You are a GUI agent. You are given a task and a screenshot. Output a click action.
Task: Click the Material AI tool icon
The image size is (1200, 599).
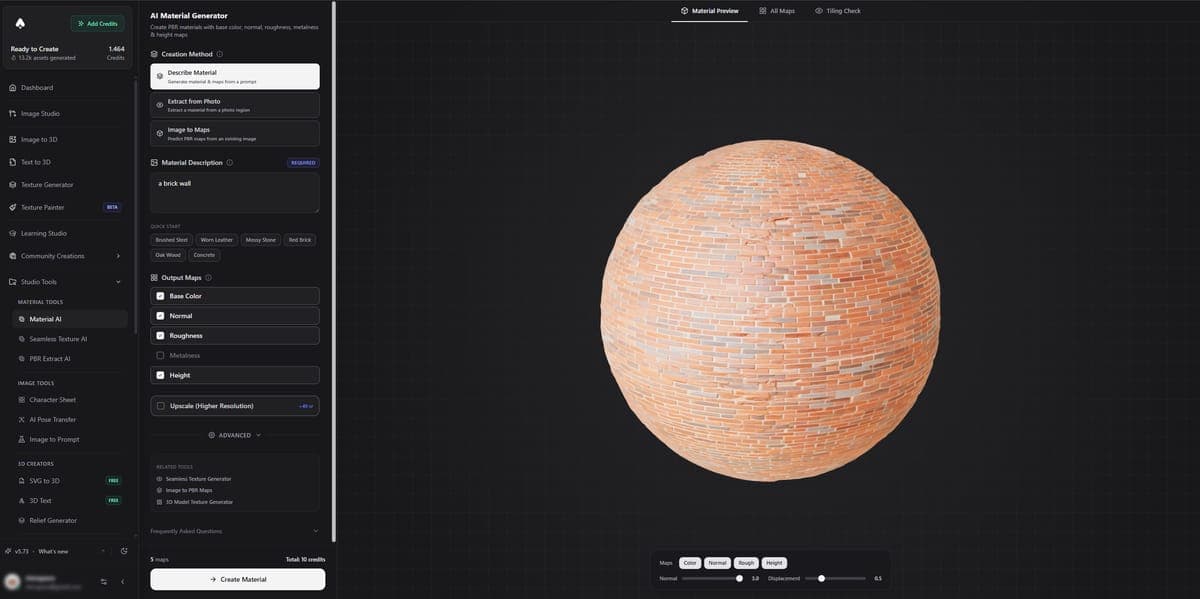[22, 319]
